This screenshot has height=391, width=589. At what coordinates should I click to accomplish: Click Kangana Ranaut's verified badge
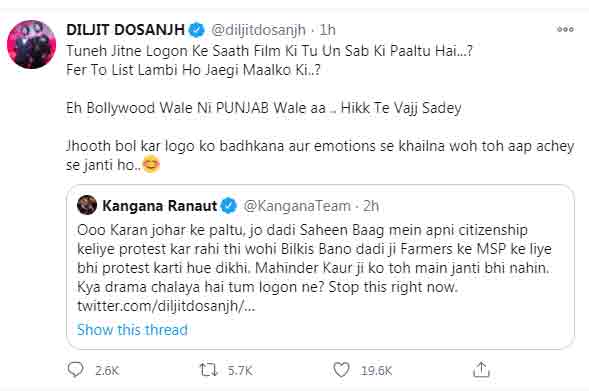pos(228,206)
